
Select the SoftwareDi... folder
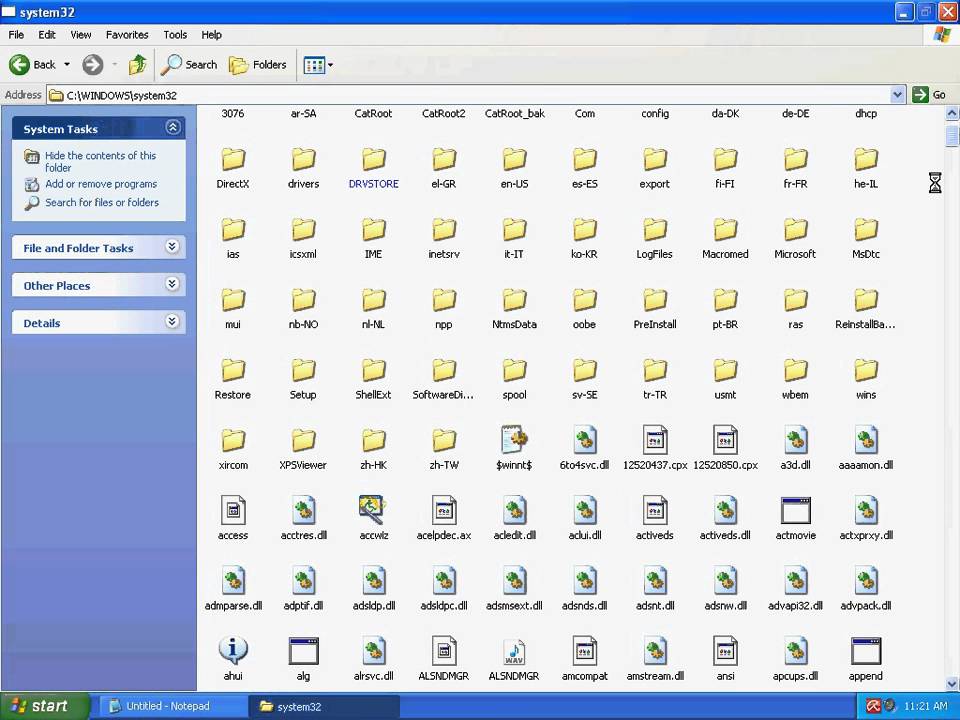444,379
